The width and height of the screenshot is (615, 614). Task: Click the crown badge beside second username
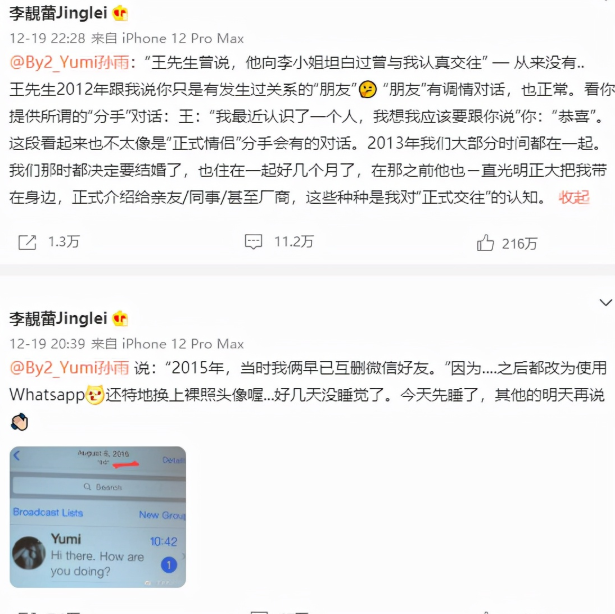pos(120,319)
